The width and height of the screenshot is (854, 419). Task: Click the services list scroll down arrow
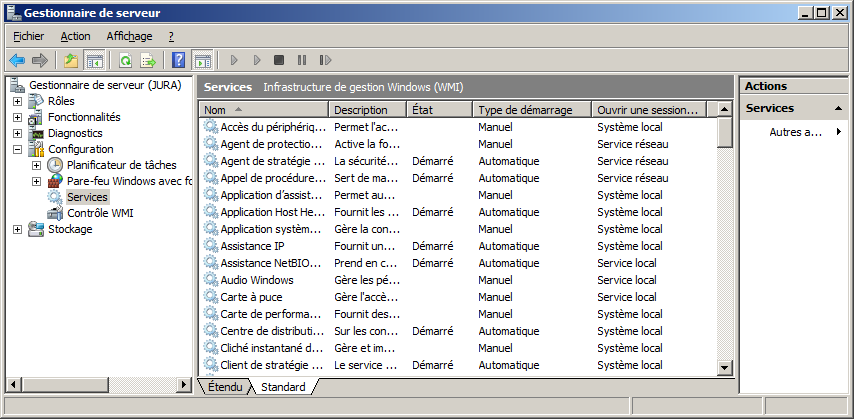coord(725,368)
